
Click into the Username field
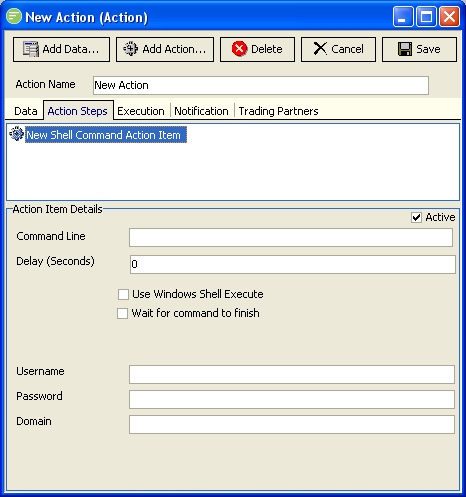[x=292, y=374]
